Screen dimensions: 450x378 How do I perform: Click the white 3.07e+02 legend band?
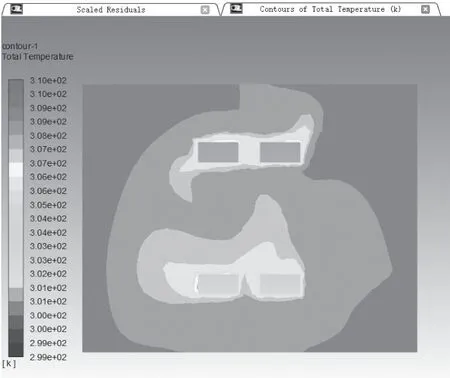(x=16, y=169)
